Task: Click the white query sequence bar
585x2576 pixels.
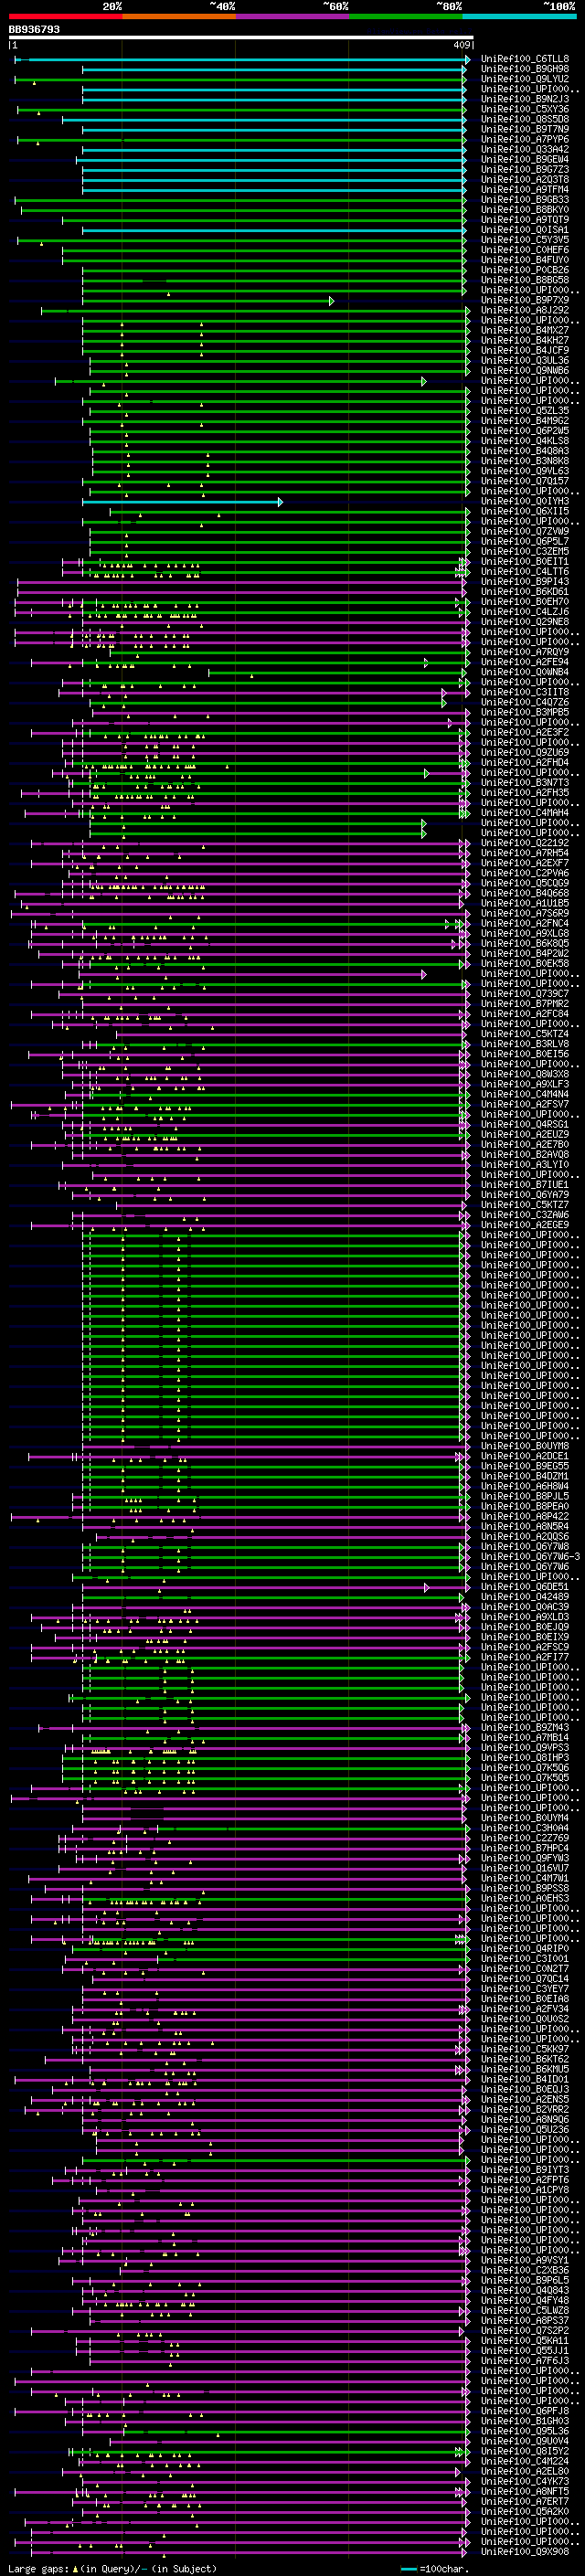Action: (x=241, y=38)
